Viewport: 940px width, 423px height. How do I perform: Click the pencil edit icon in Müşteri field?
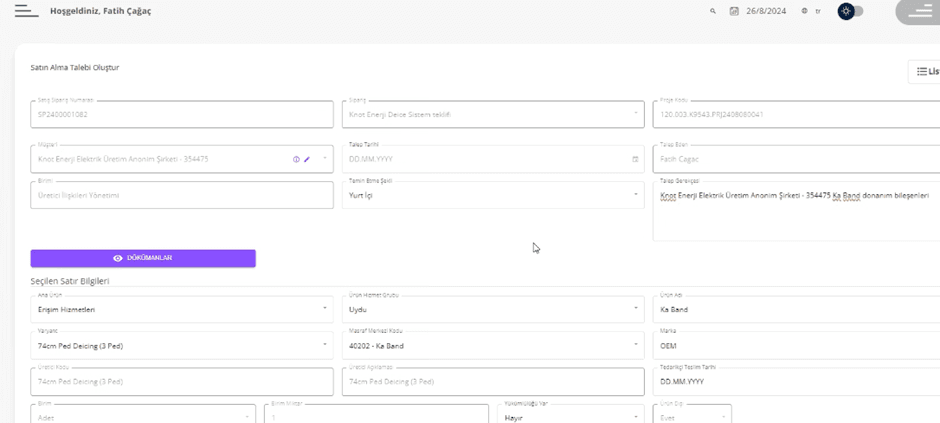[x=307, y=159]
